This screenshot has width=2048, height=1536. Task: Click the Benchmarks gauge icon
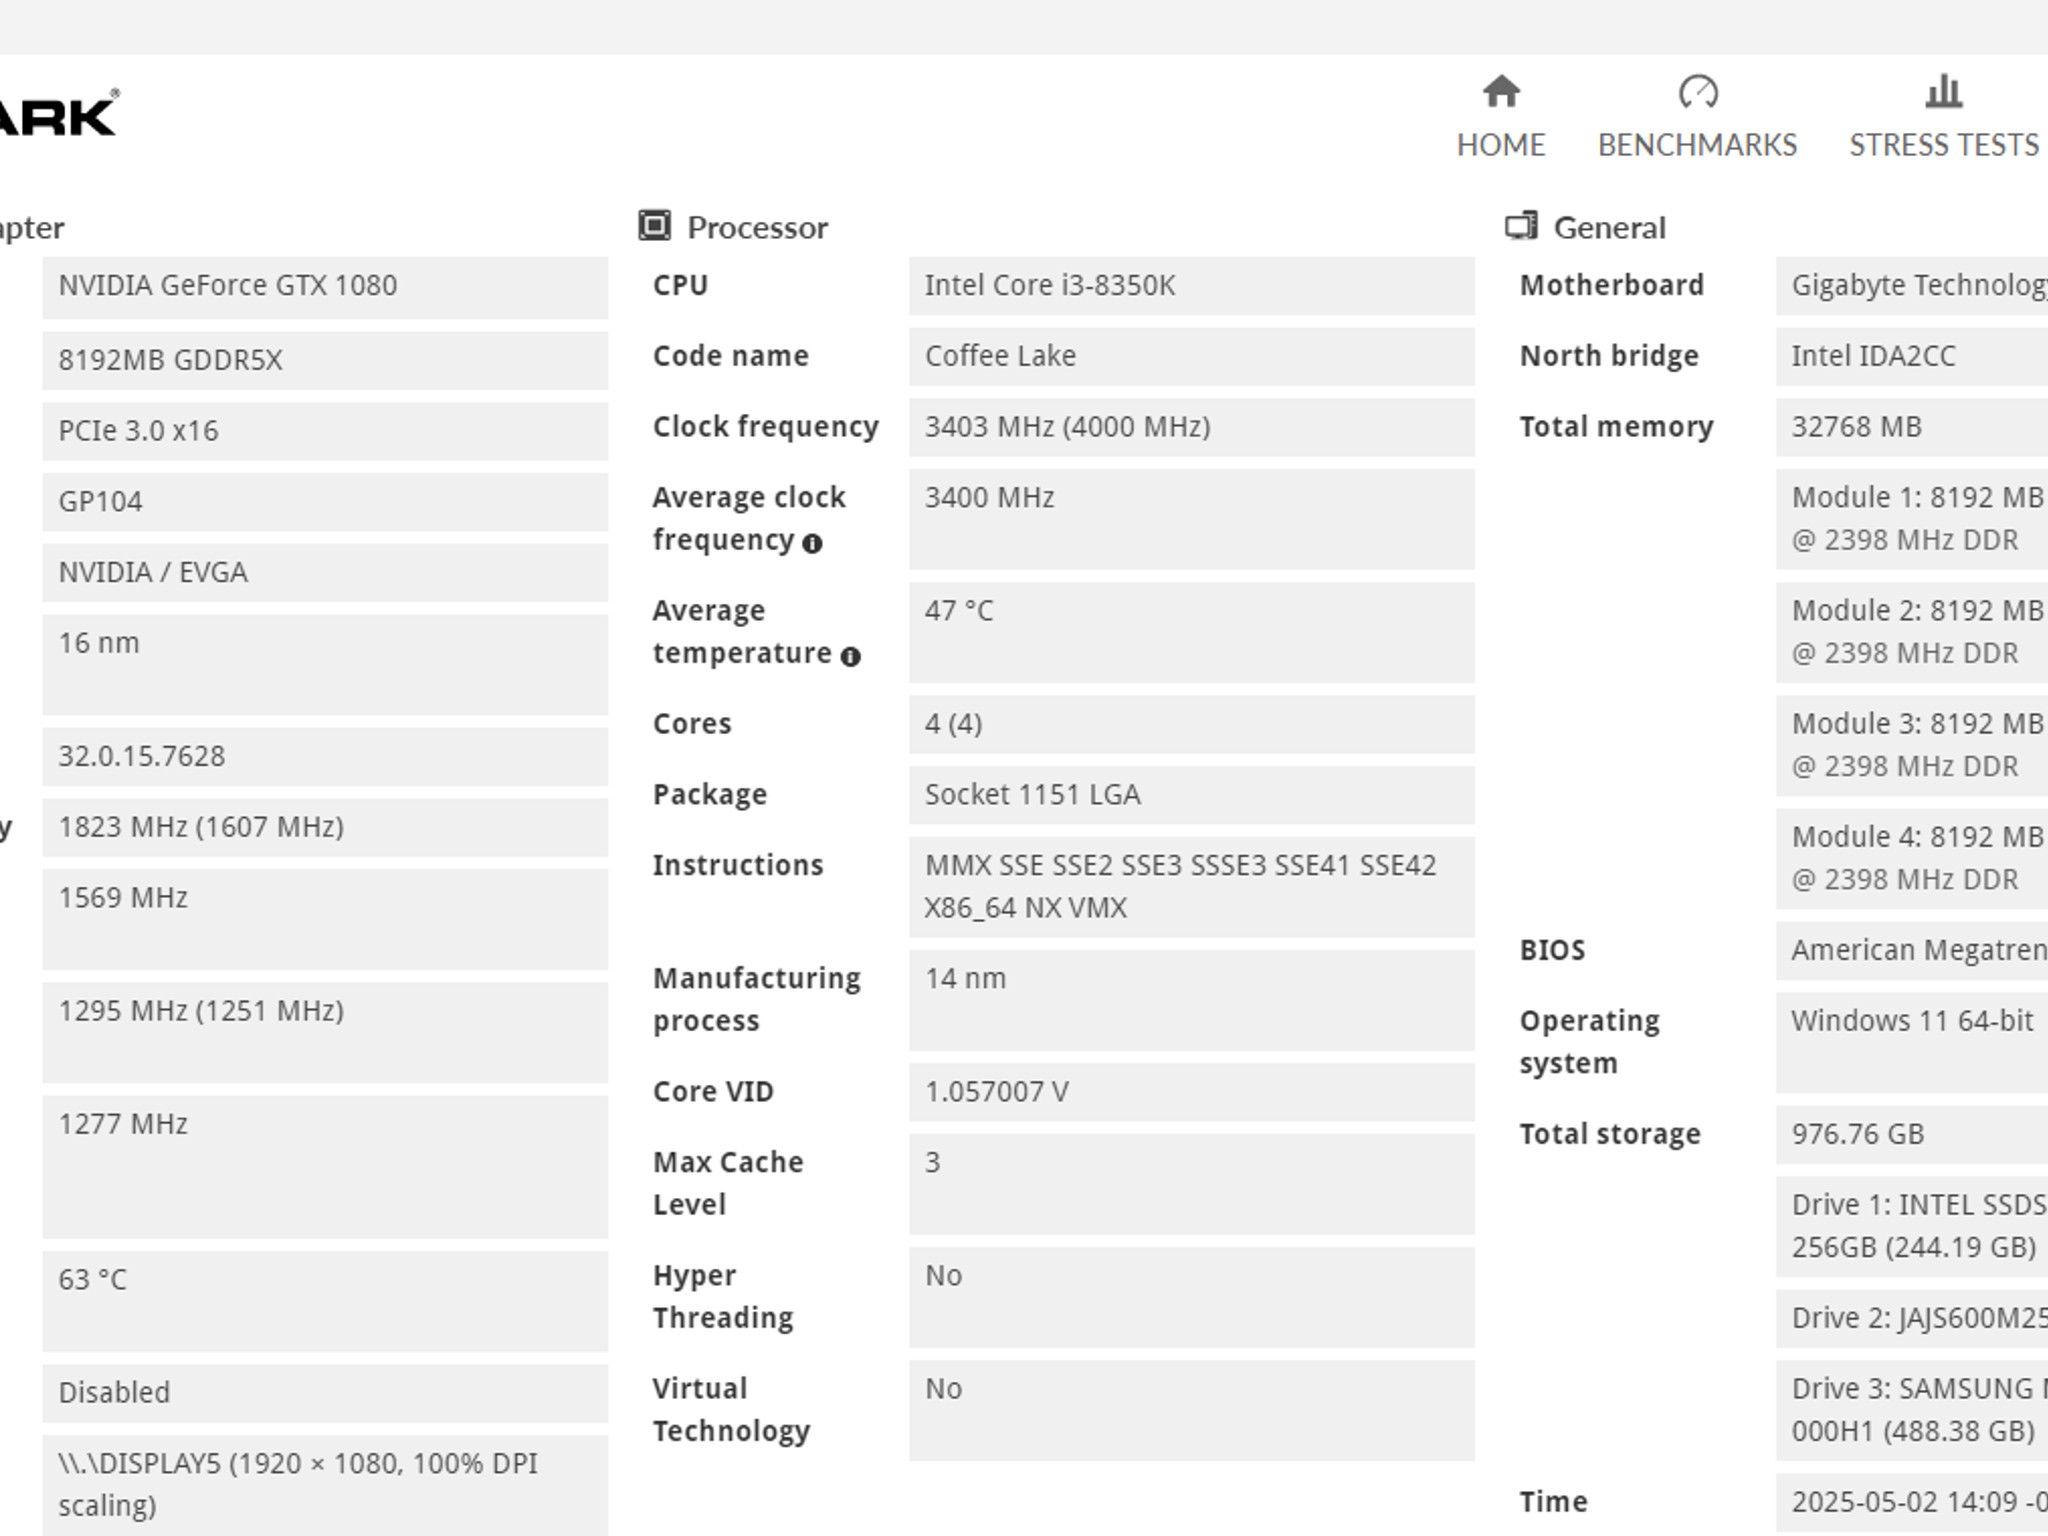coord(1698,92)
